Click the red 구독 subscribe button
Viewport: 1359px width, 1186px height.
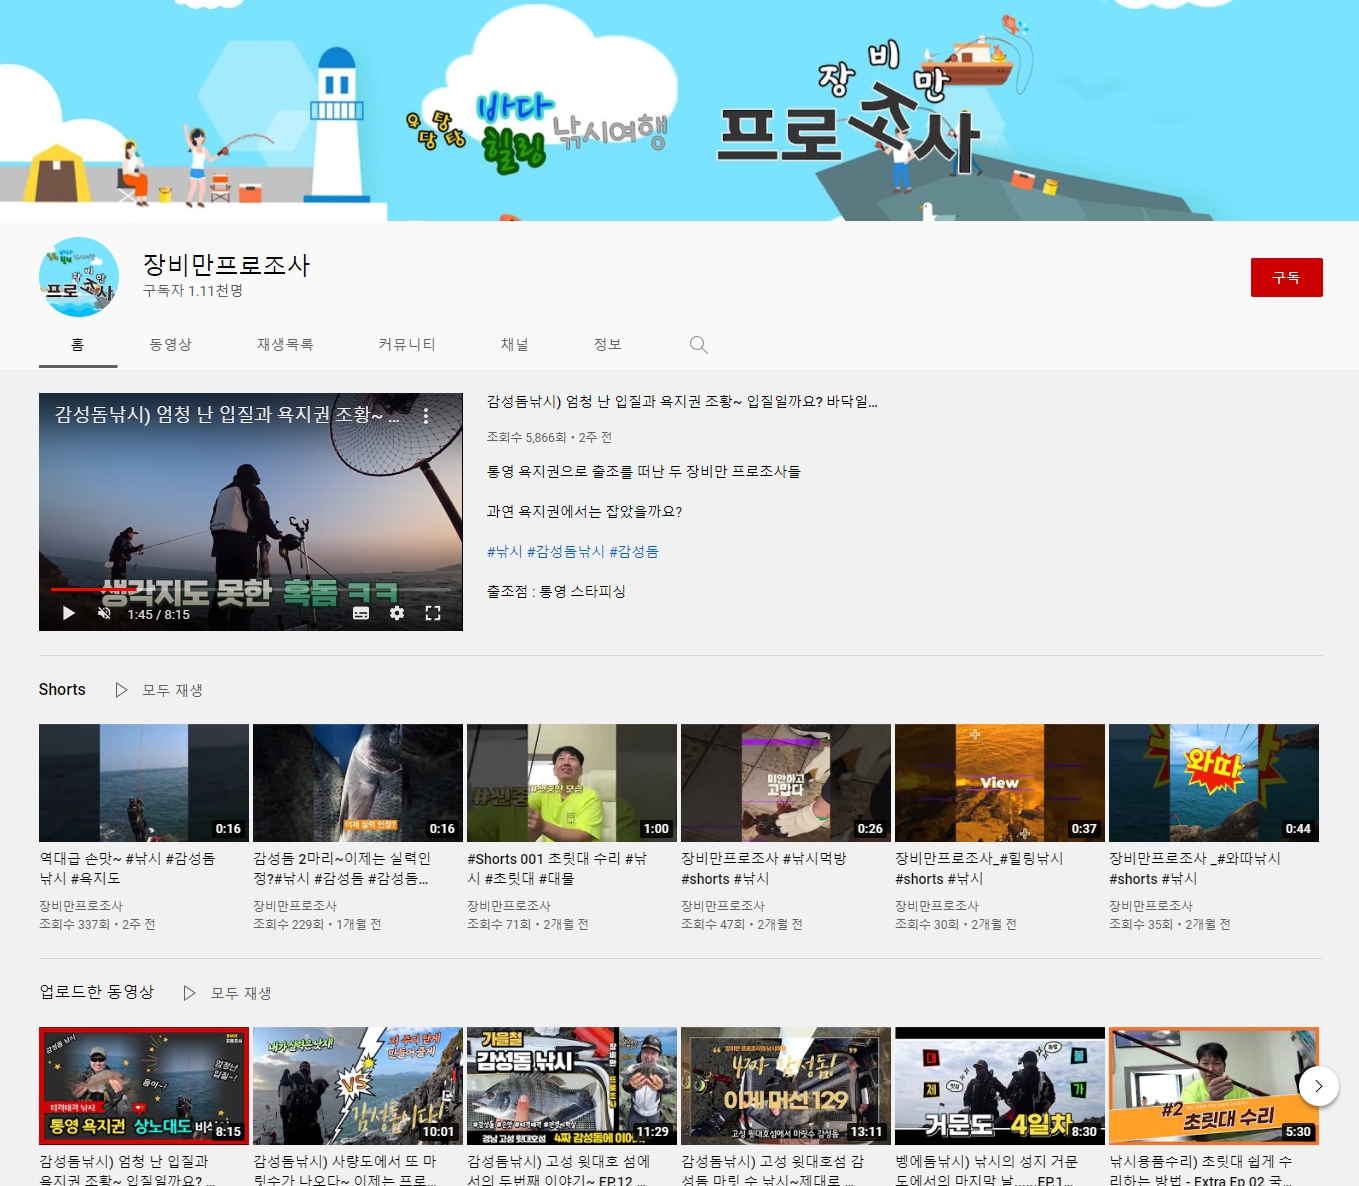1286,277
